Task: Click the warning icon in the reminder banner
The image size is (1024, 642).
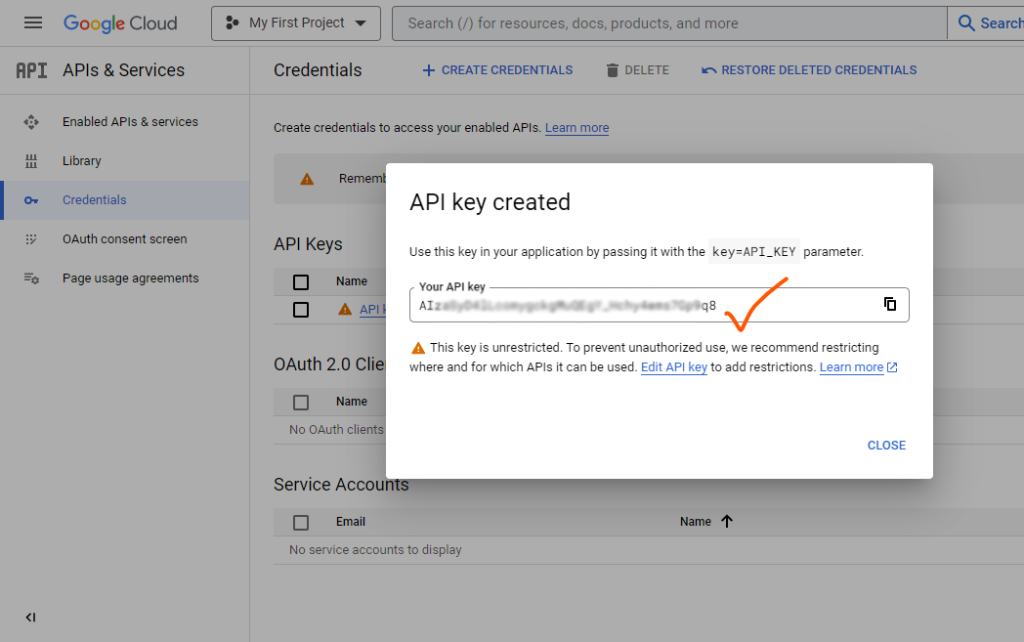Action: point(306,179)
